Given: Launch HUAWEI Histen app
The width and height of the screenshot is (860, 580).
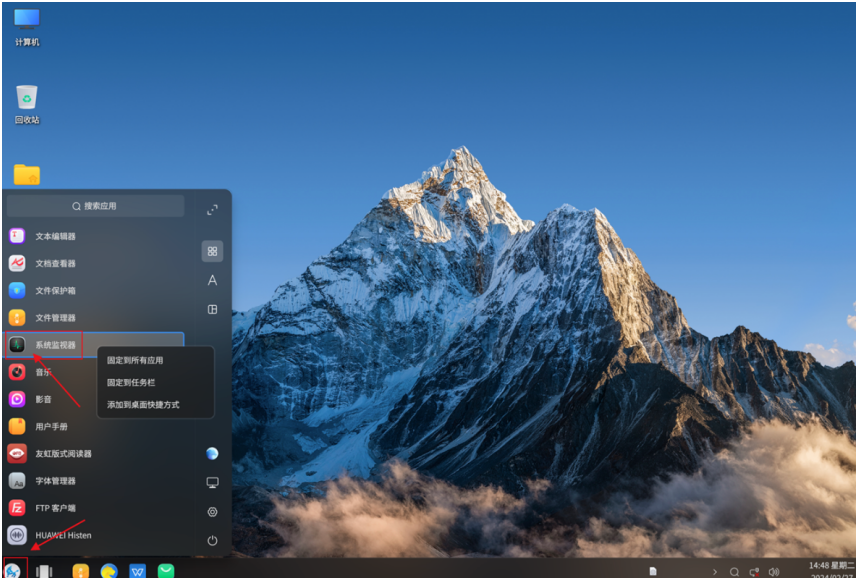Looking at the screenshot, I should click(62, 535).
